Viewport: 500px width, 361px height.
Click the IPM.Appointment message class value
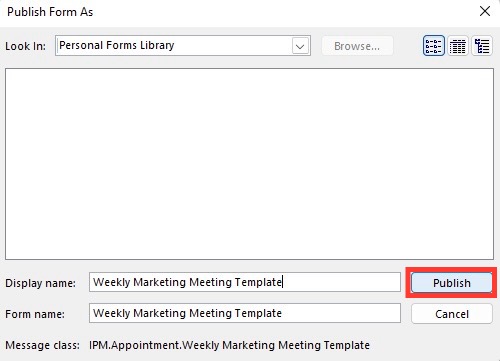click(229, 345)
